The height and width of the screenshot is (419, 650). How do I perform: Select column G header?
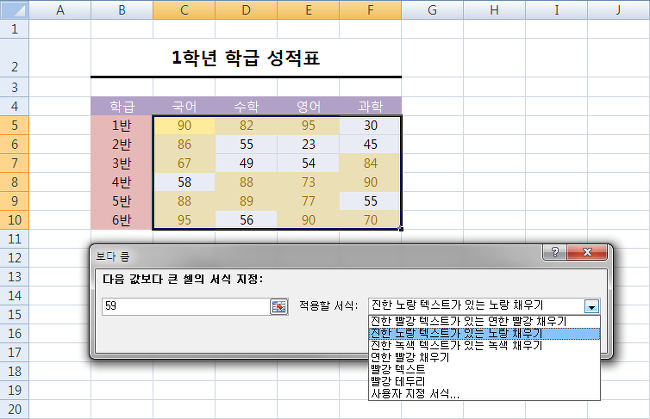tap(432, 10)
